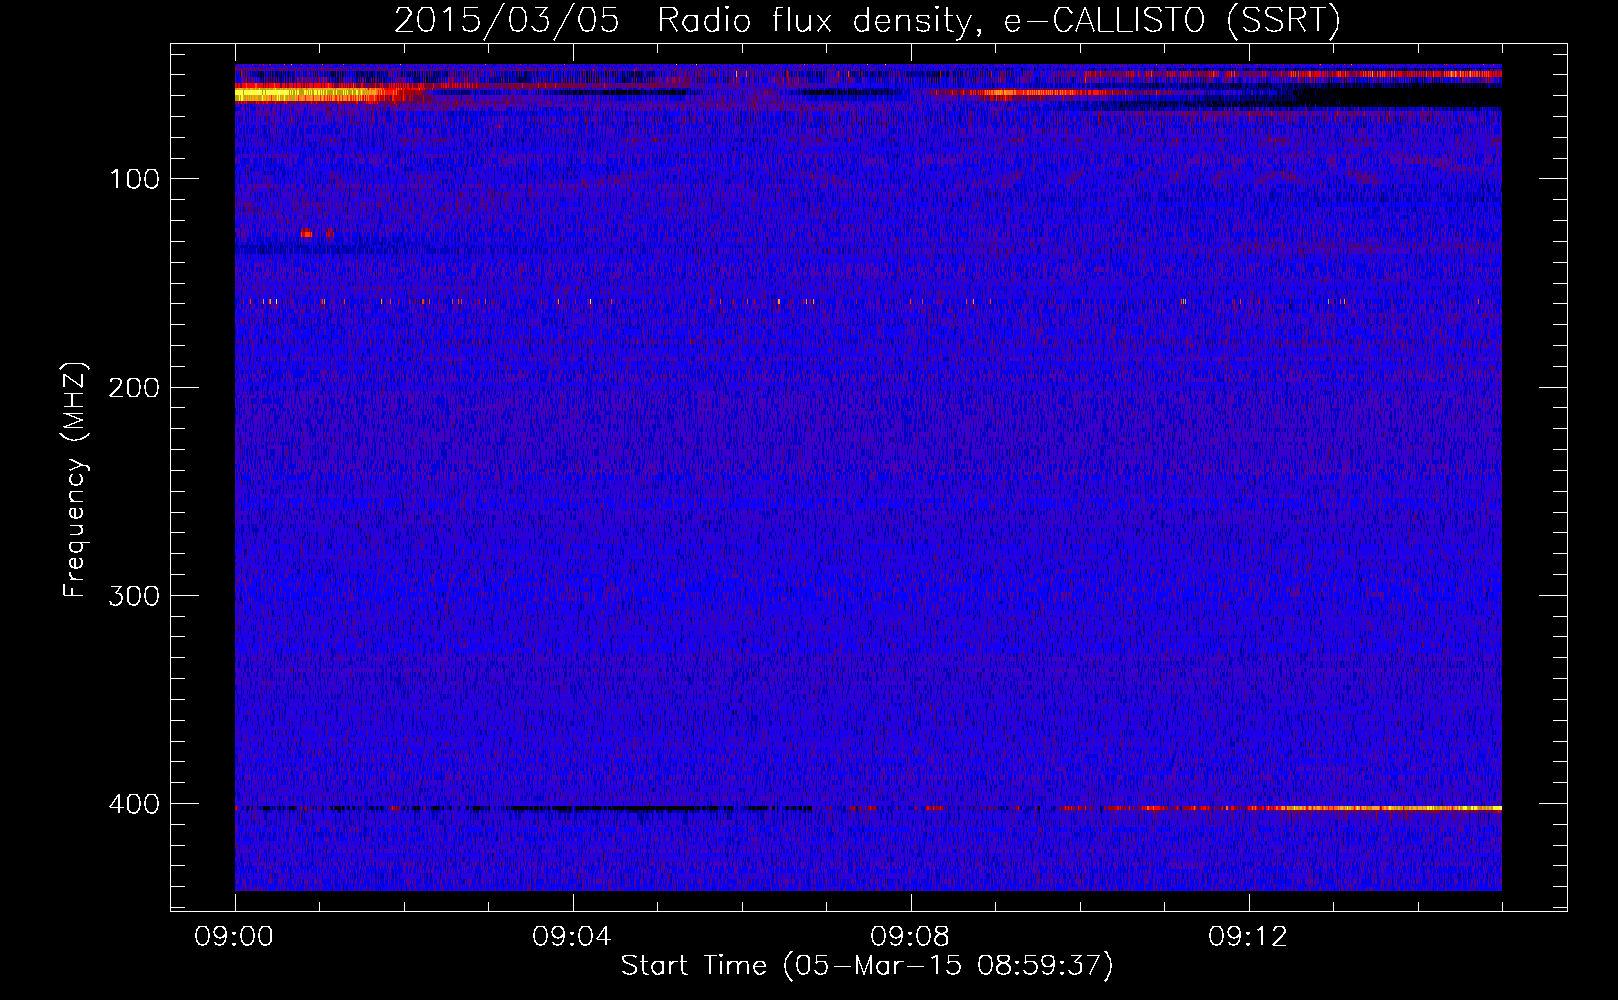Viewport: 1618px width, 1000px height.
Task: Click the 09:04 time tick label
Action: pyautogui.click(x=573, y=937)
